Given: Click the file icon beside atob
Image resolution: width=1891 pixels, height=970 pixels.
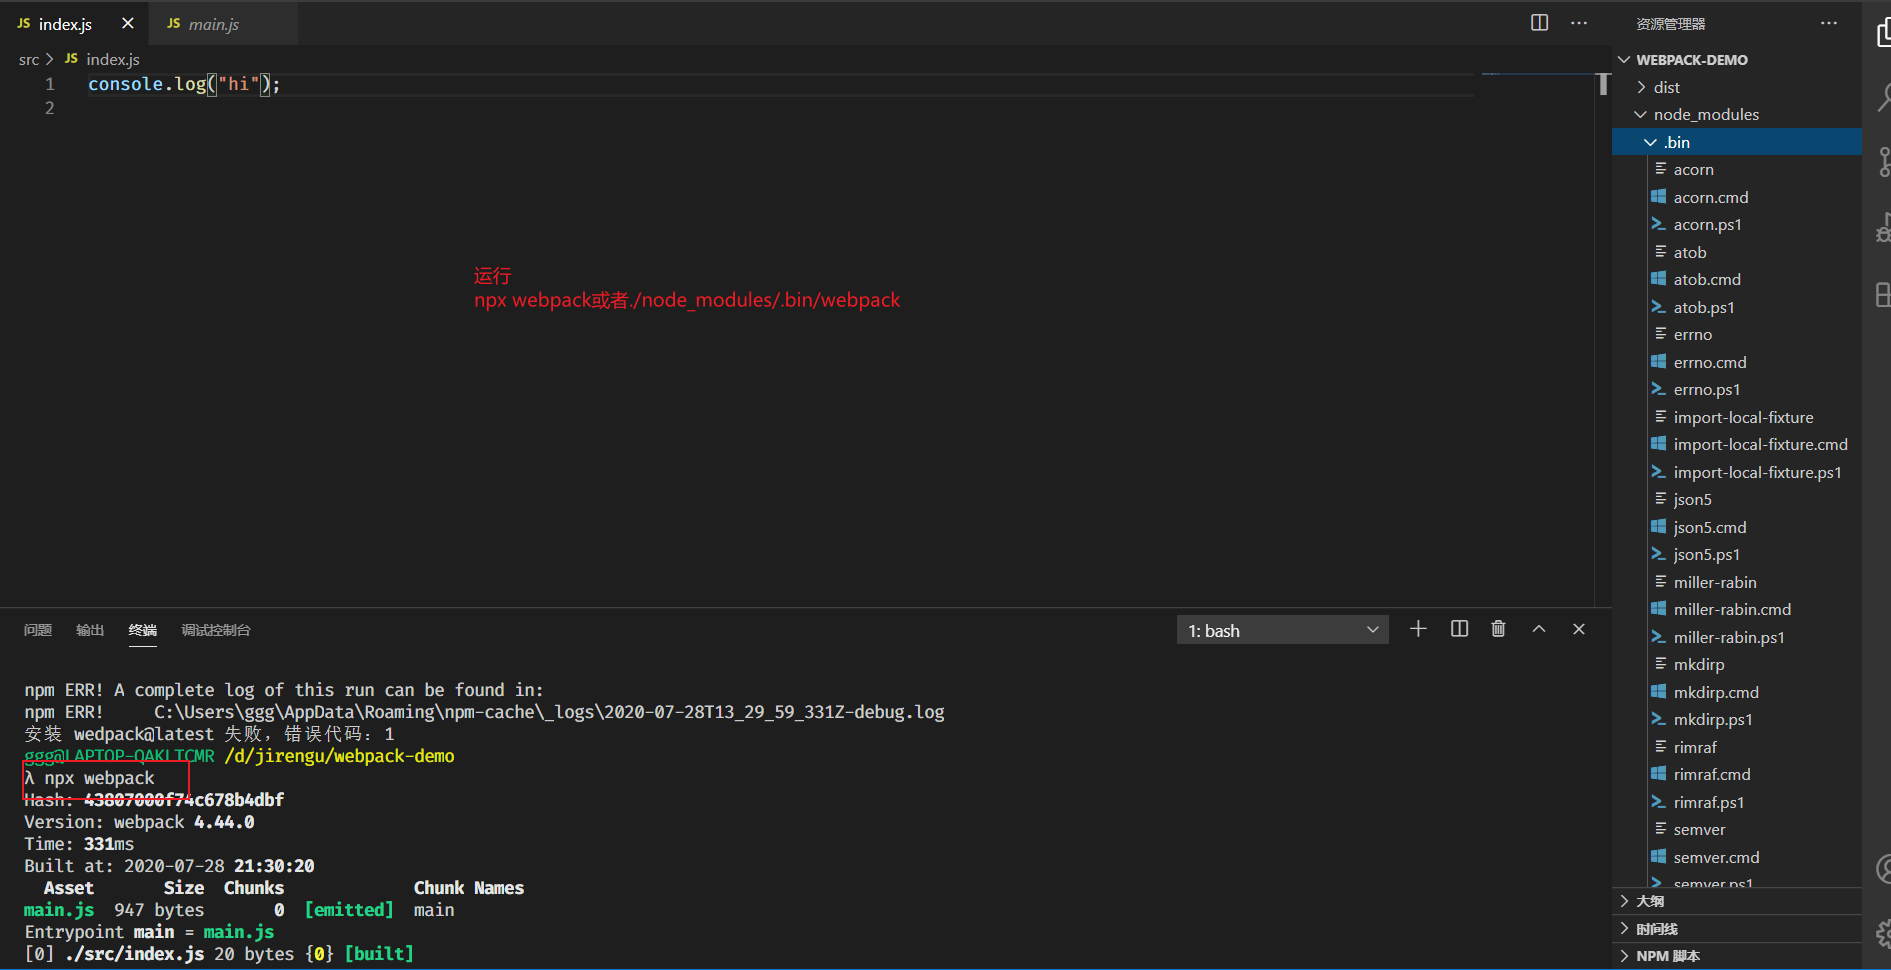Looking at the screenshot, I should tap(1660, 252).
